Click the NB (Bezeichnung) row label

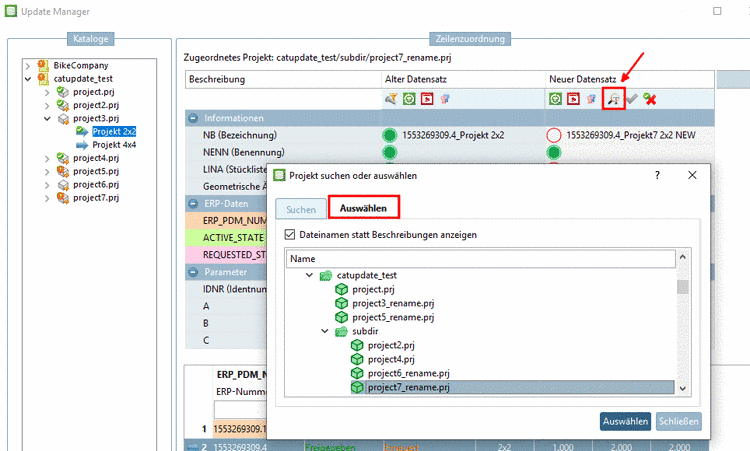(x=240, y=135)
